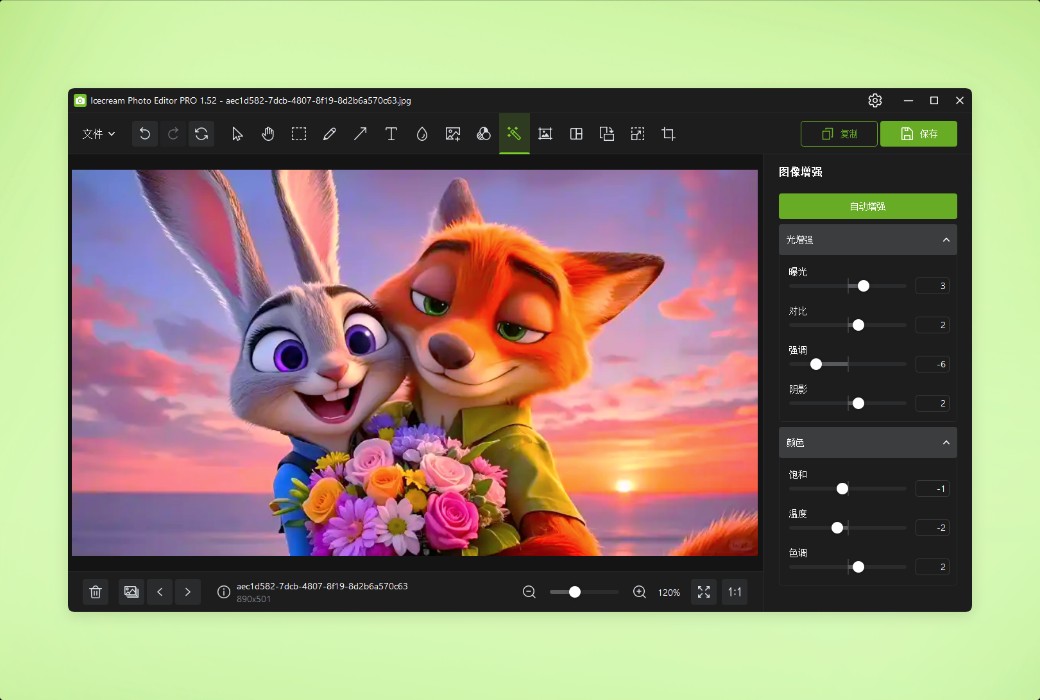Screen dimensions: 1040x700
Task: Click the 饱和 value input field
Action: [x=932, y=488]
